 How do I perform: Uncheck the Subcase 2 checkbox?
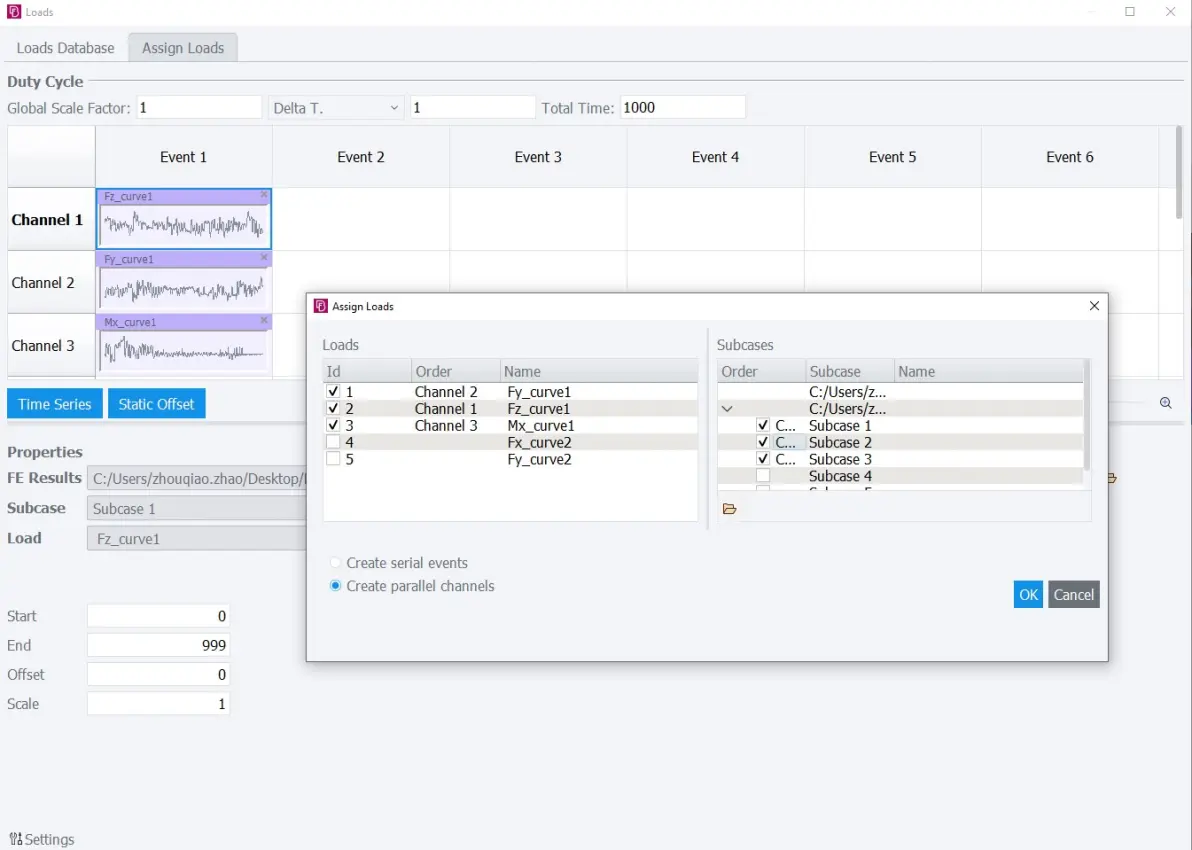click(x=762, y=442)
